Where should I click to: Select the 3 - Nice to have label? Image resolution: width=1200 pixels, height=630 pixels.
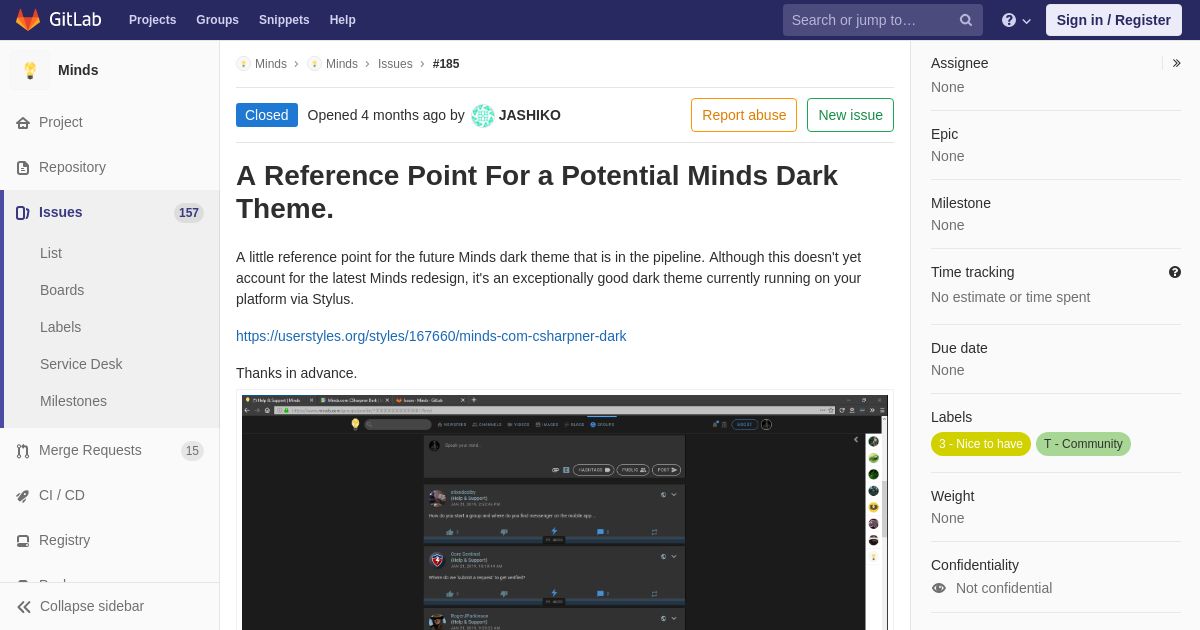pos(981,444)
